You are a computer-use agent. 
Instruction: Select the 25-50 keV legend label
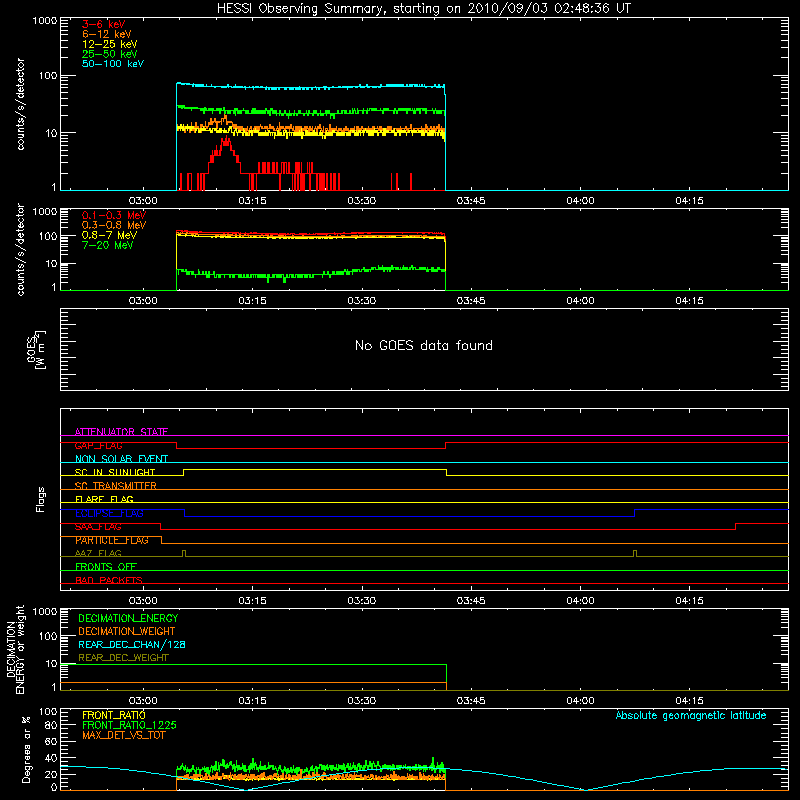[x=110, y=54]
